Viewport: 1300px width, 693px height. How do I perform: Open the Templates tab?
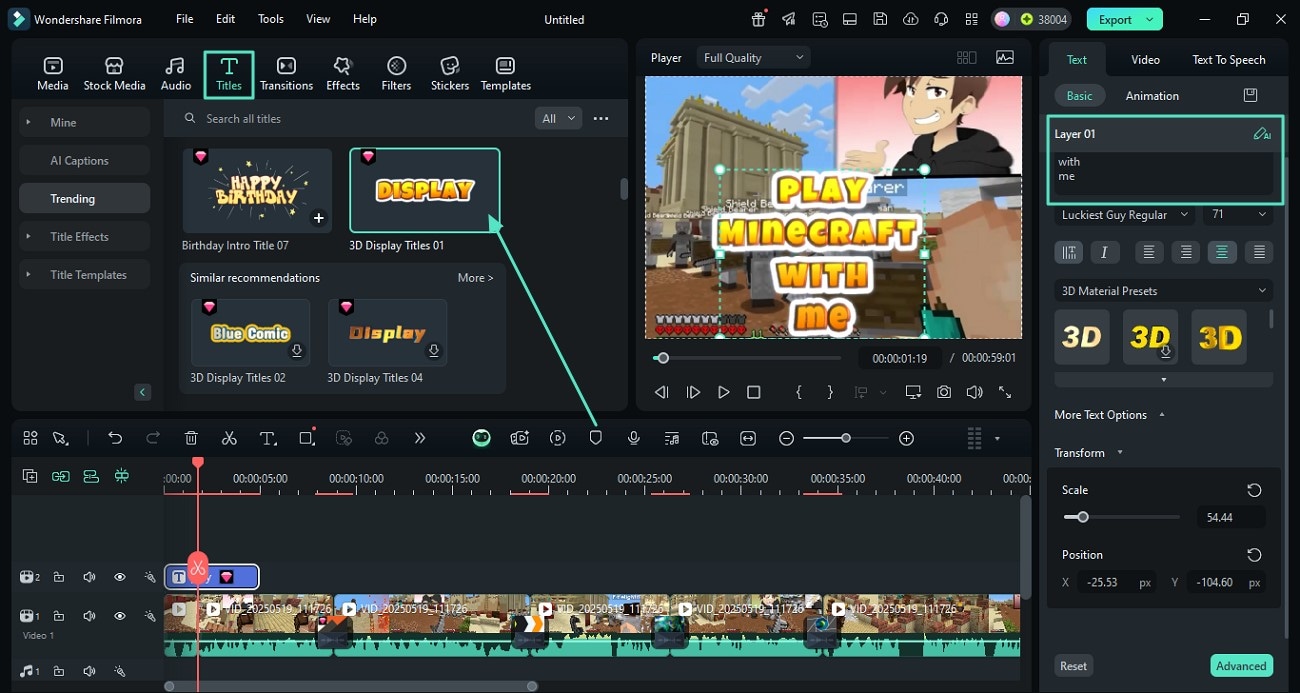coord(506,74)
